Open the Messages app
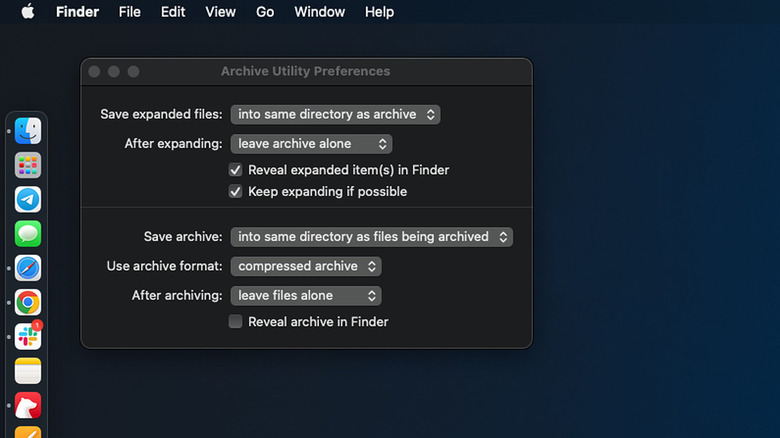The image size is (780, 438). coord(28,234)
